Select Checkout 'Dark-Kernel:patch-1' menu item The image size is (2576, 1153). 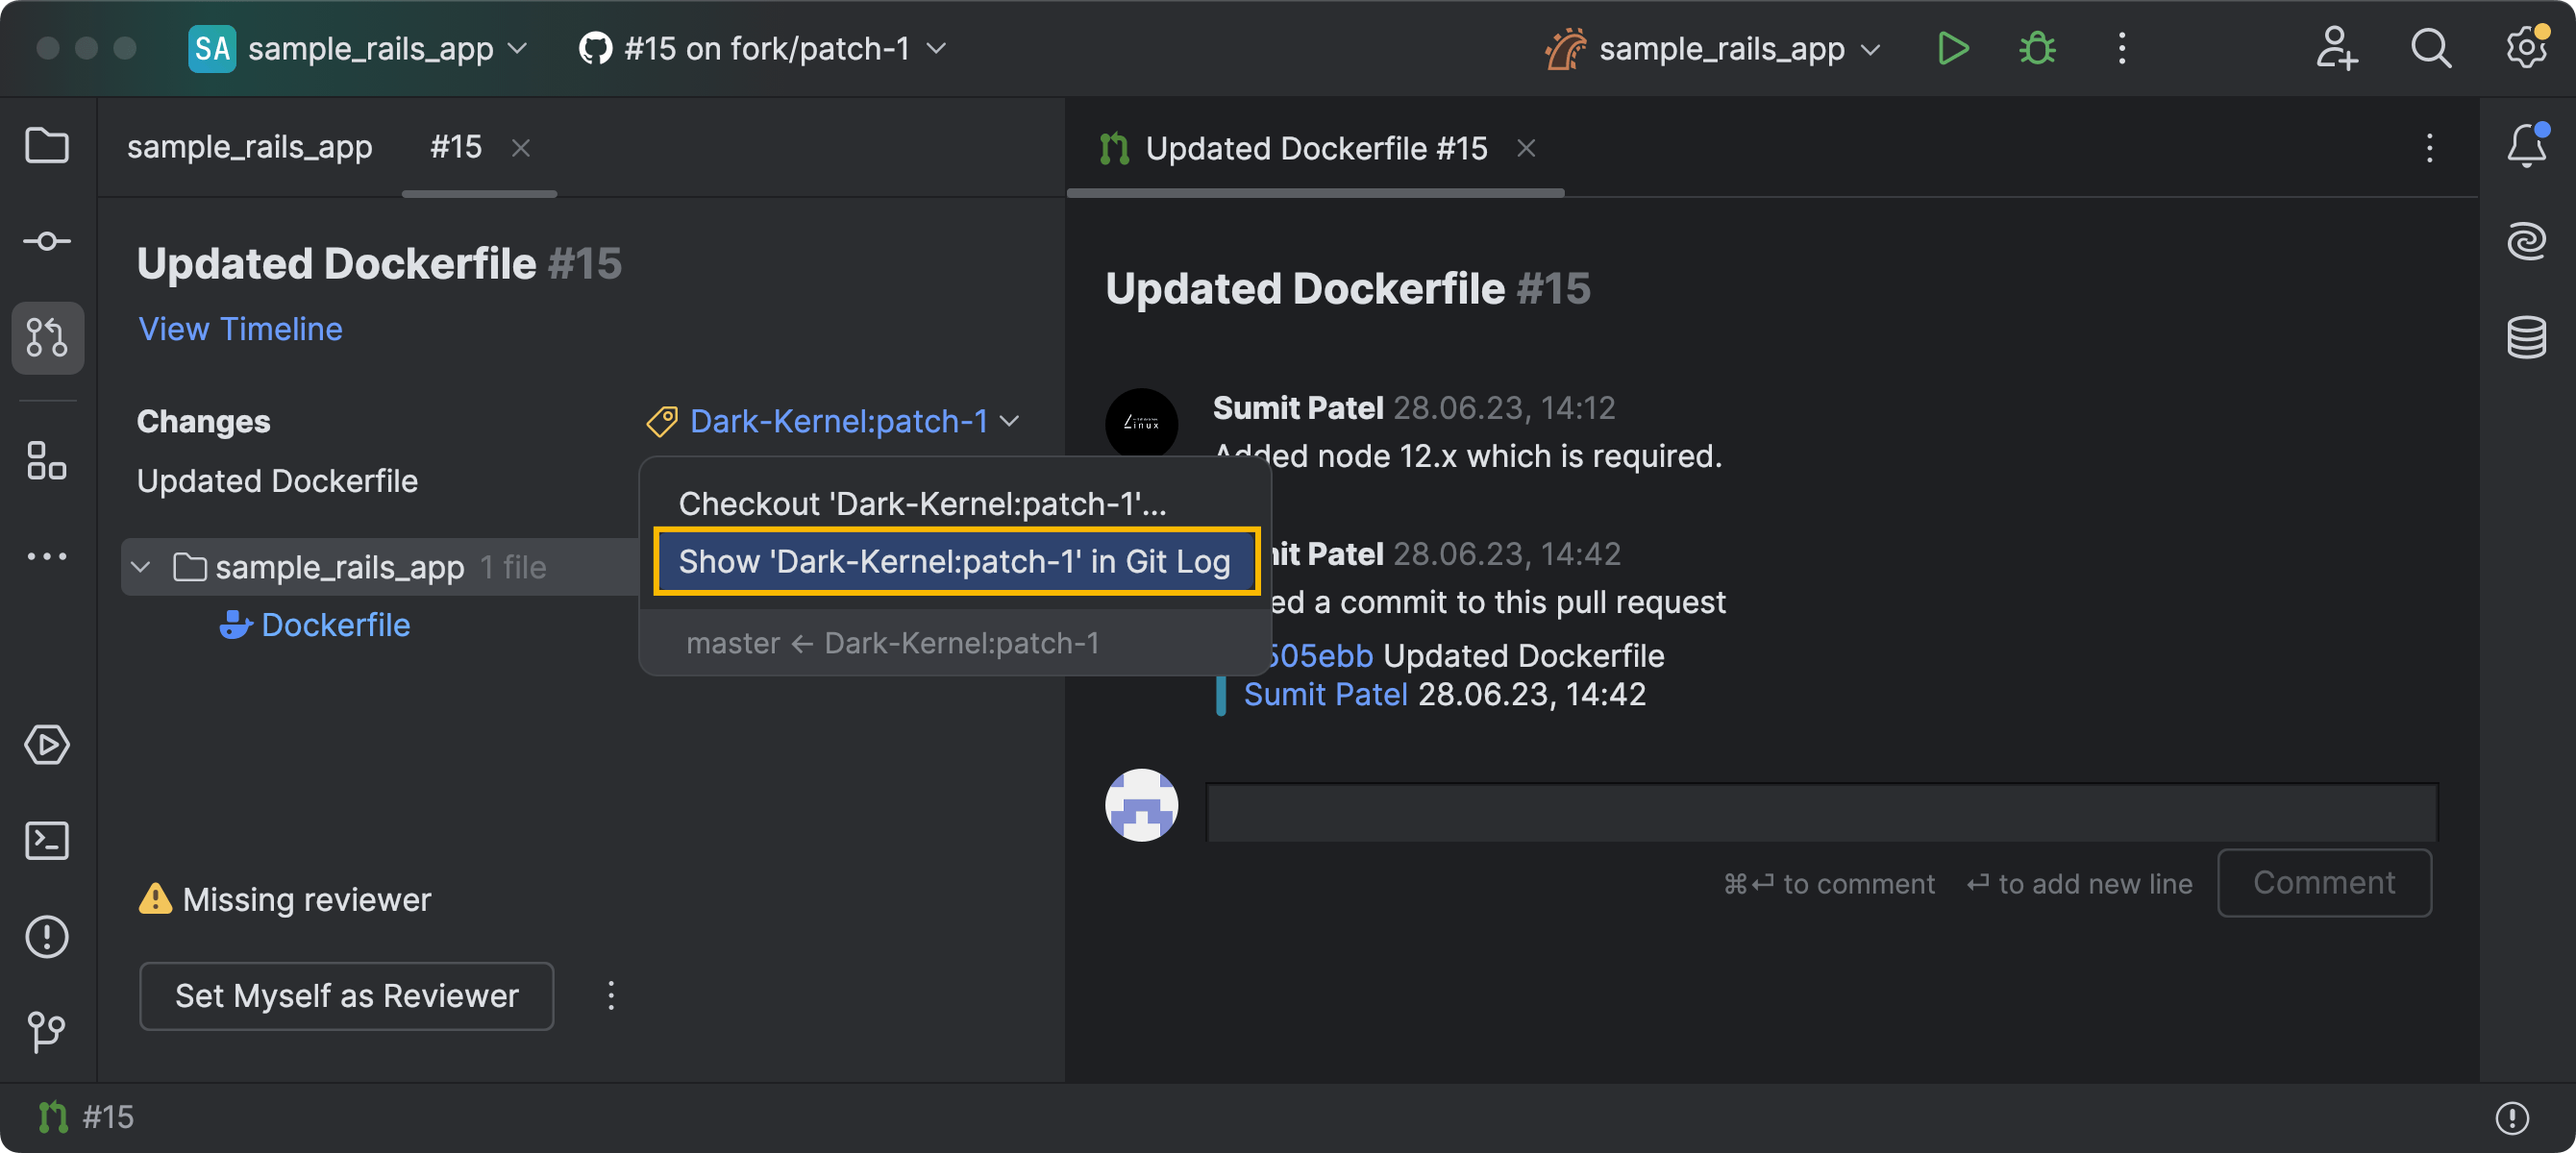(921, 503)
